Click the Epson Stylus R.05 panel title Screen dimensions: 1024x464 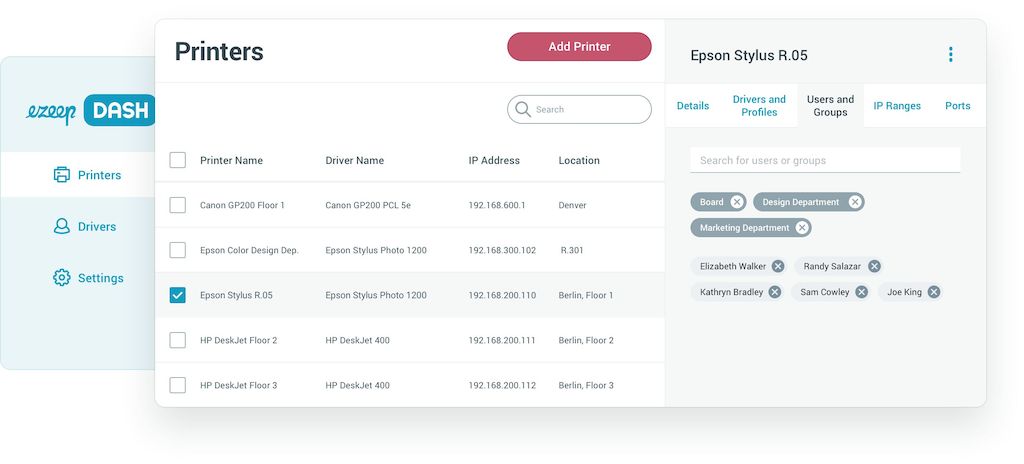[748, 55]
